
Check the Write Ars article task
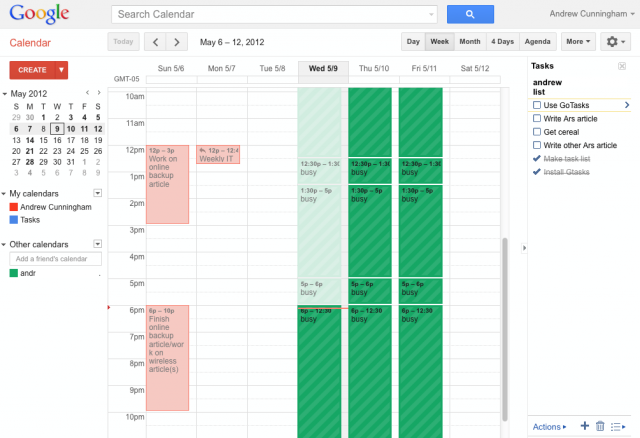pos(537,118)
